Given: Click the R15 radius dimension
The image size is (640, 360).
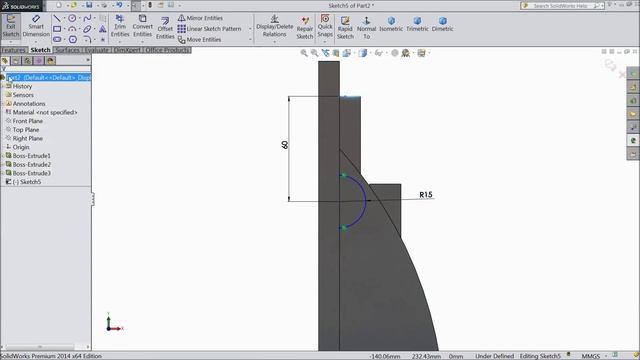Looking at the screenshot, I should pos(426,195).
